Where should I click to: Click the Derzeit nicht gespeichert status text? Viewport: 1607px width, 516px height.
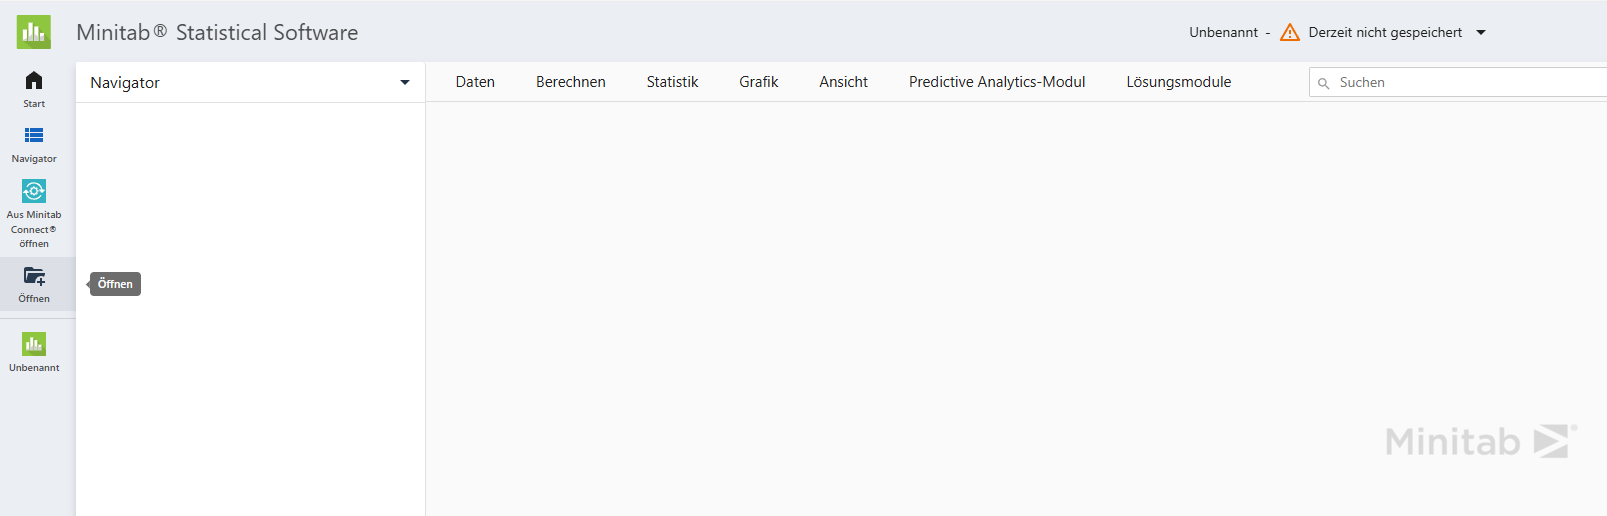[1385, 32]
